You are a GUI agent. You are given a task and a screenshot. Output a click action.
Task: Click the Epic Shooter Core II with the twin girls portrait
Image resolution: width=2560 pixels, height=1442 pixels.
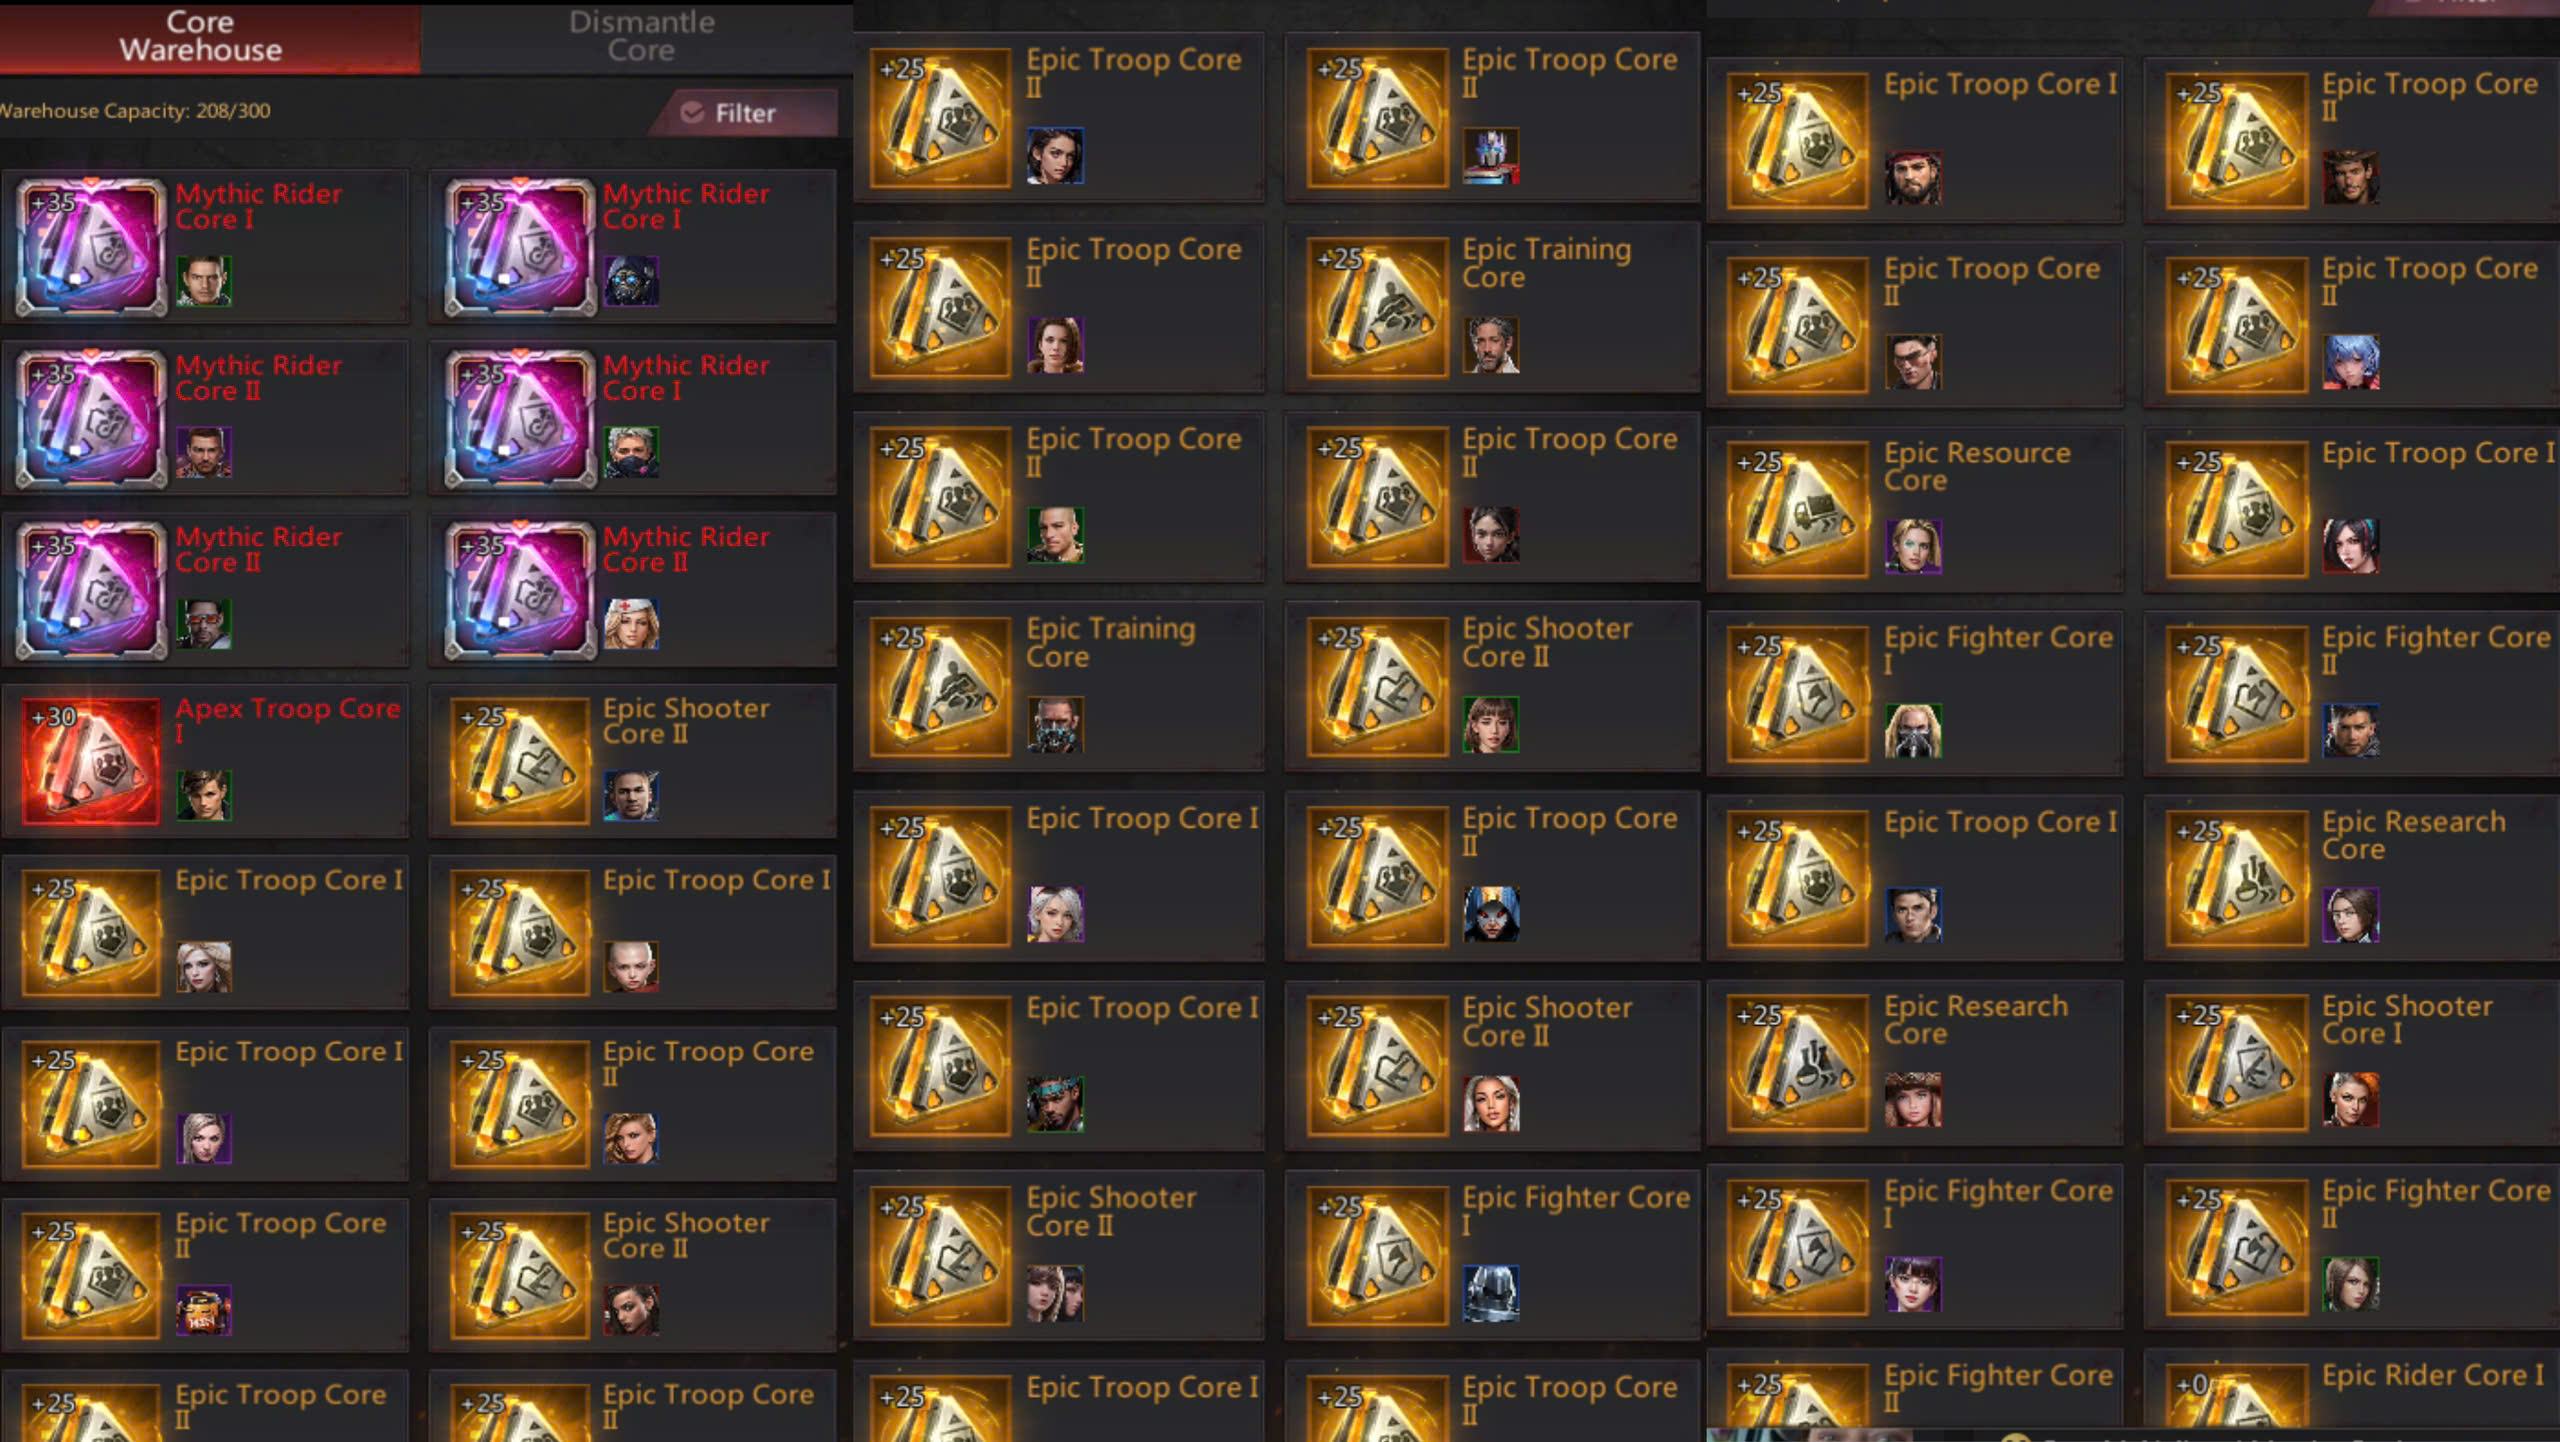1059,1255
